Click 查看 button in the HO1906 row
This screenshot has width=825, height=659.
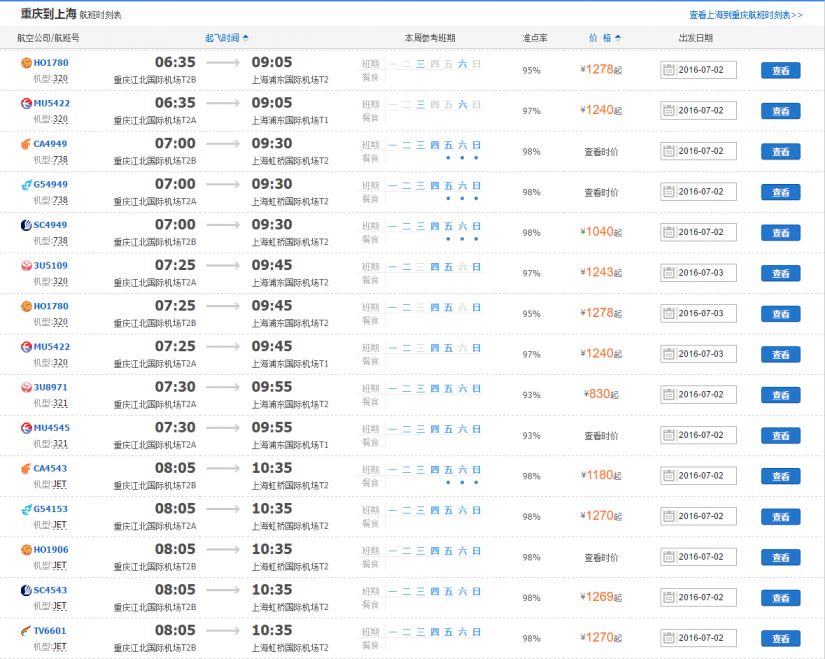(x=780, y=556)
